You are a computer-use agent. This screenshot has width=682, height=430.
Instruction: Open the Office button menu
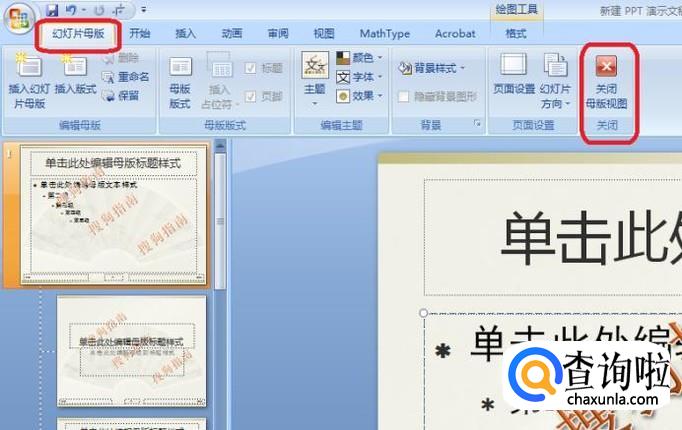(x=18, y=18)
